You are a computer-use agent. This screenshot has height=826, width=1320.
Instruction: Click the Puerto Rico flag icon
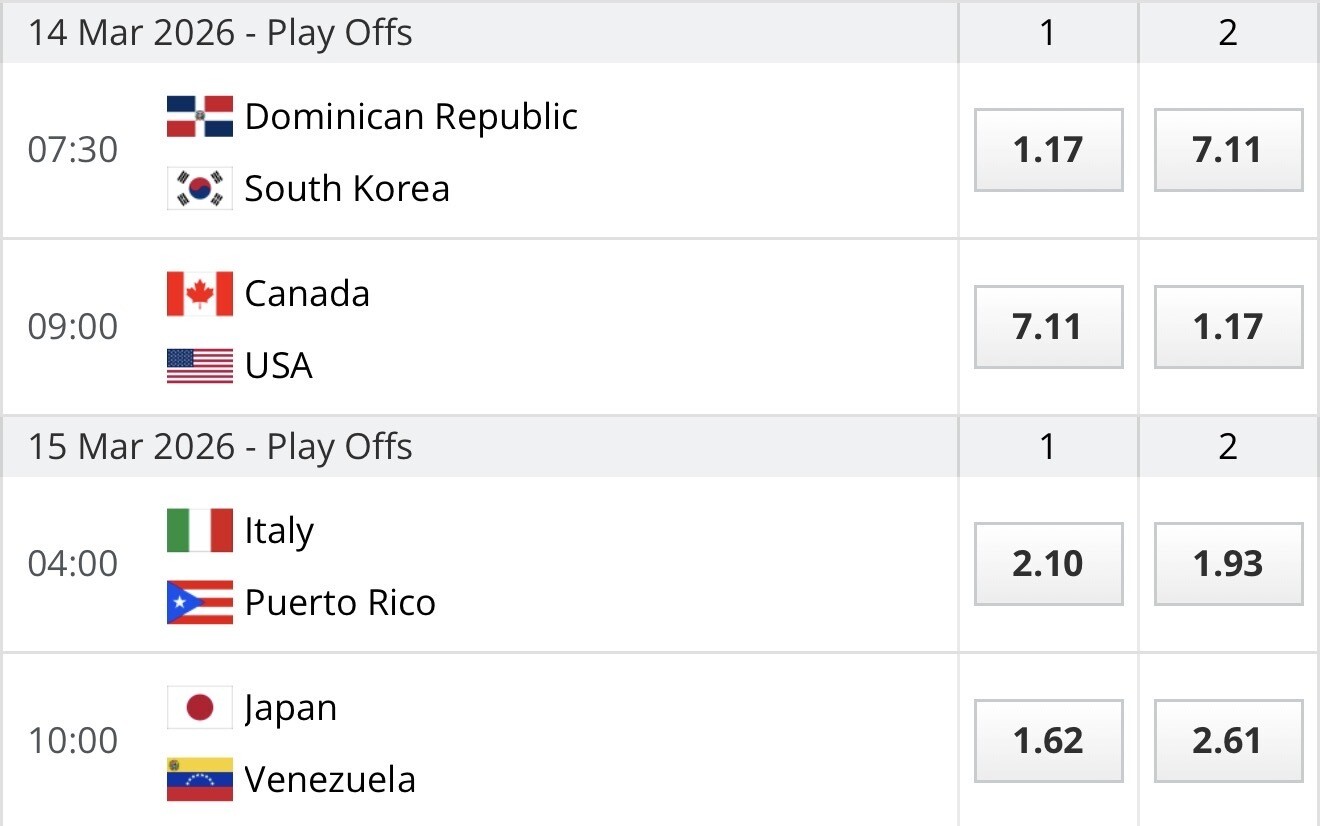pos(200,602)
